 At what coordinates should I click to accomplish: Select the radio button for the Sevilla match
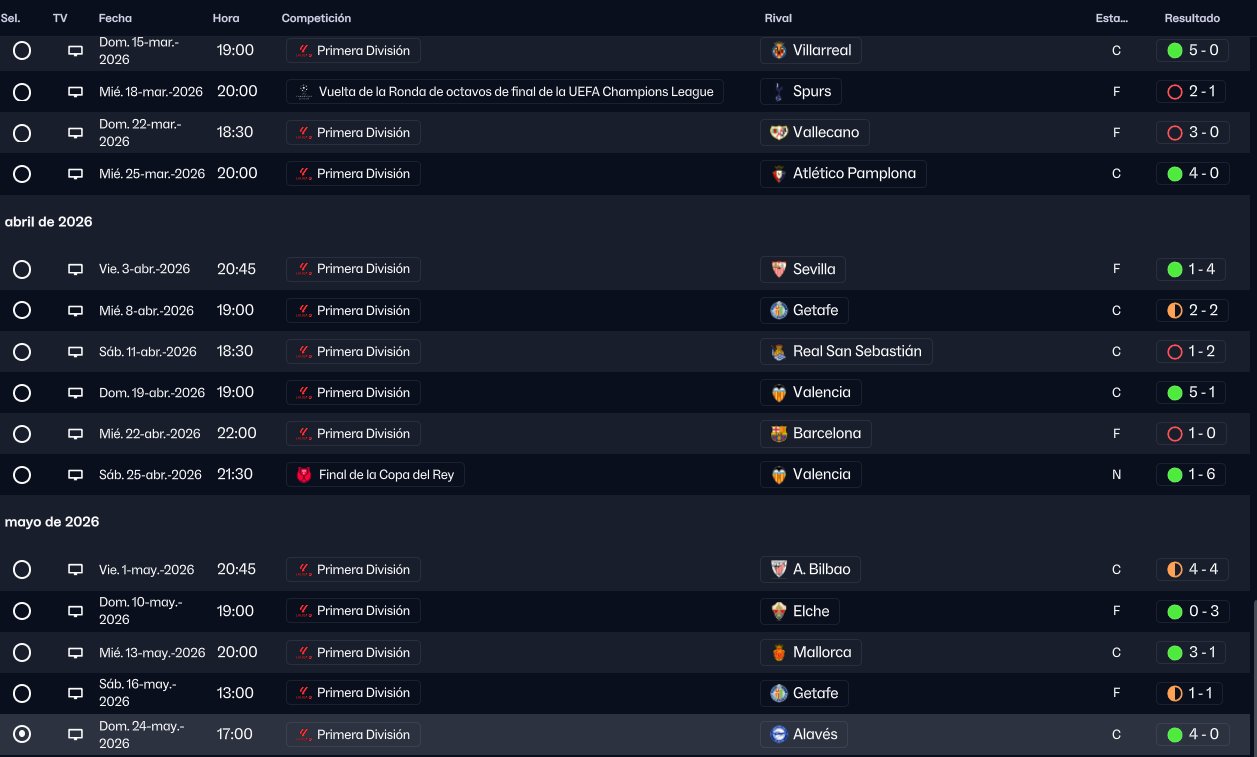[22, 269]
